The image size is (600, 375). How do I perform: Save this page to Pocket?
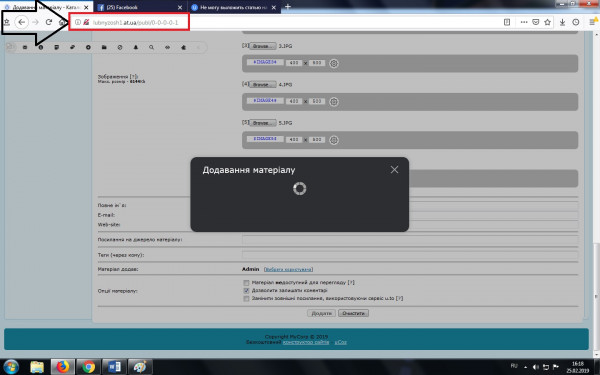pyautogui.click(x=536, y=22)
